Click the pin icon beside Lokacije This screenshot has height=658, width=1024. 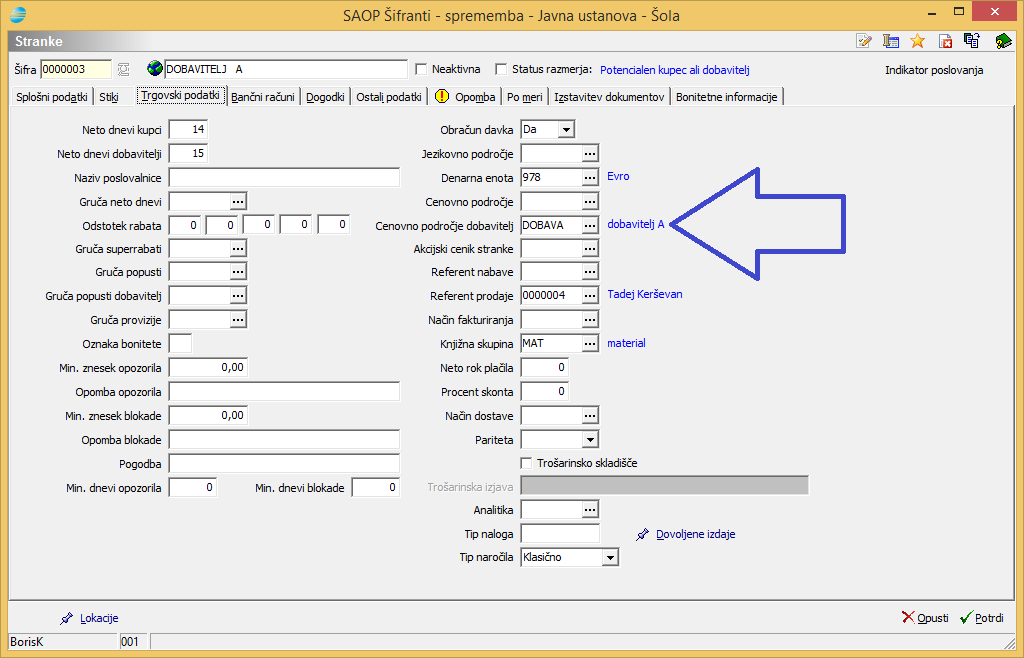click(67, 618)
